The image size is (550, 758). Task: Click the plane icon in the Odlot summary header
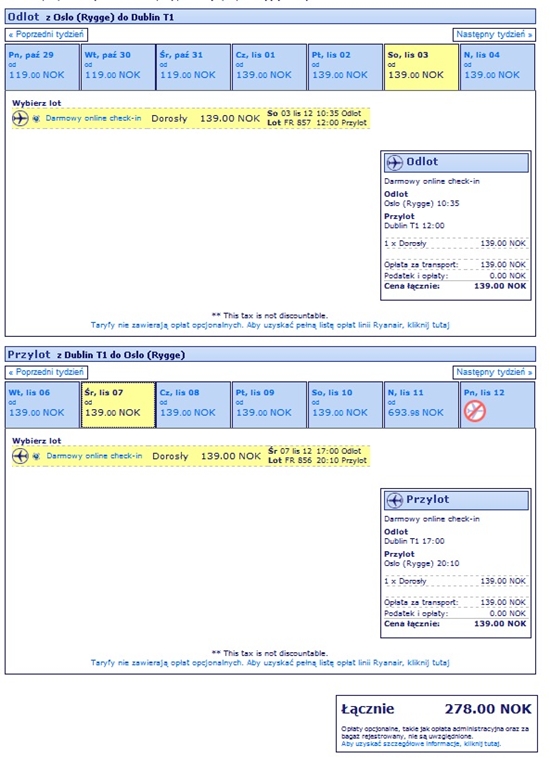pyautogui.click(x=395, y=162)
